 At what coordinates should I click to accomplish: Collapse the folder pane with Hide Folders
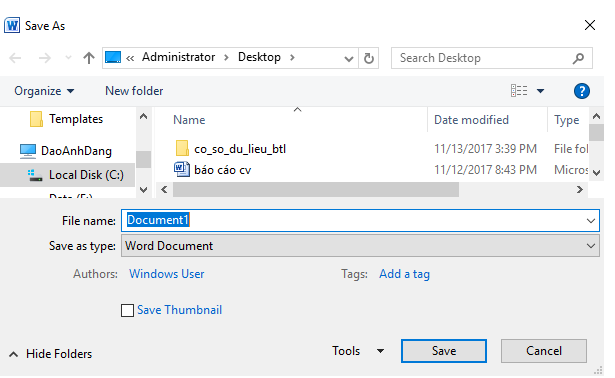click(51, 354)
